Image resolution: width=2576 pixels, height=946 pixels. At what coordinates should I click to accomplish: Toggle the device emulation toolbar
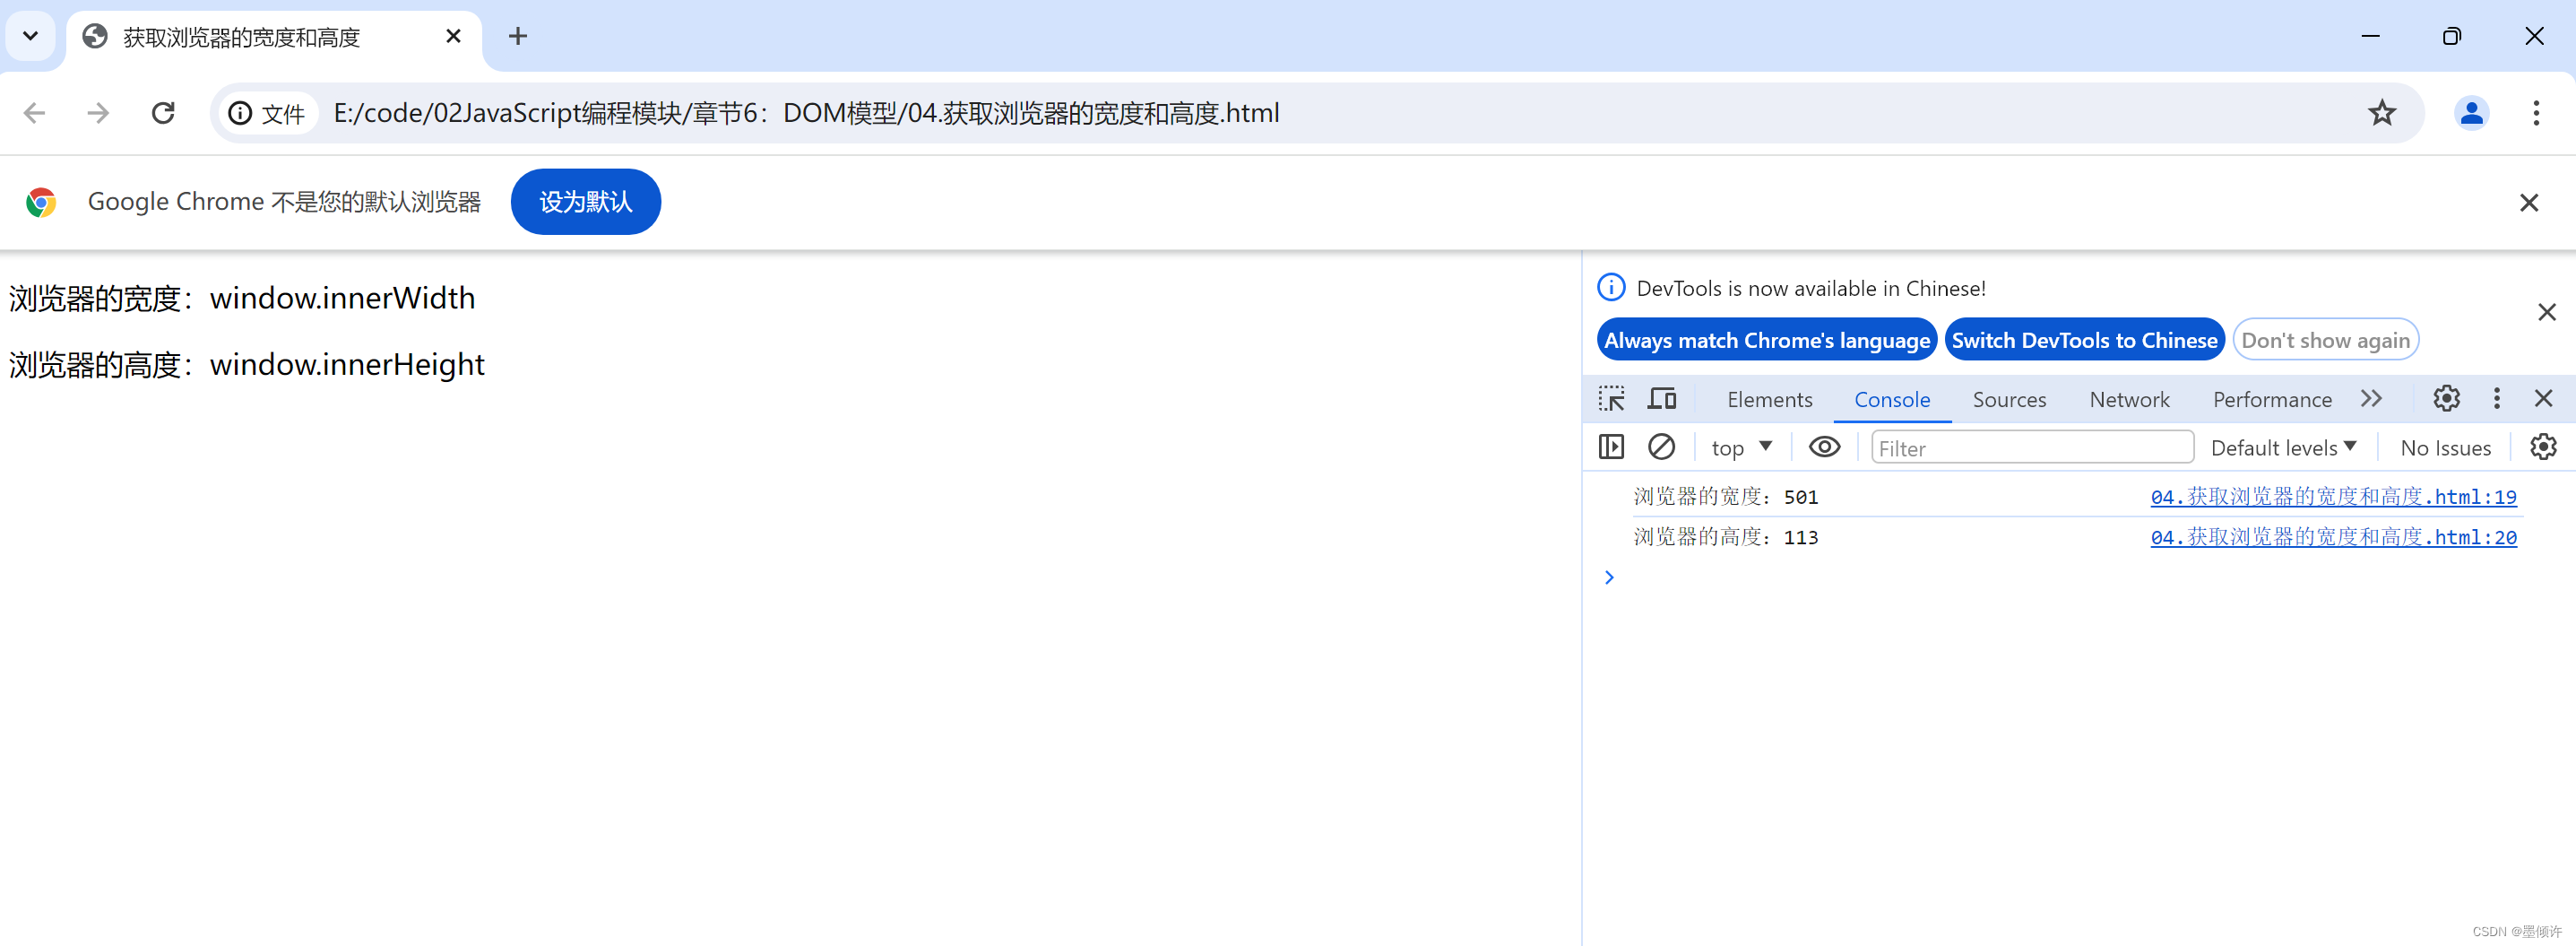(1662, 398)
